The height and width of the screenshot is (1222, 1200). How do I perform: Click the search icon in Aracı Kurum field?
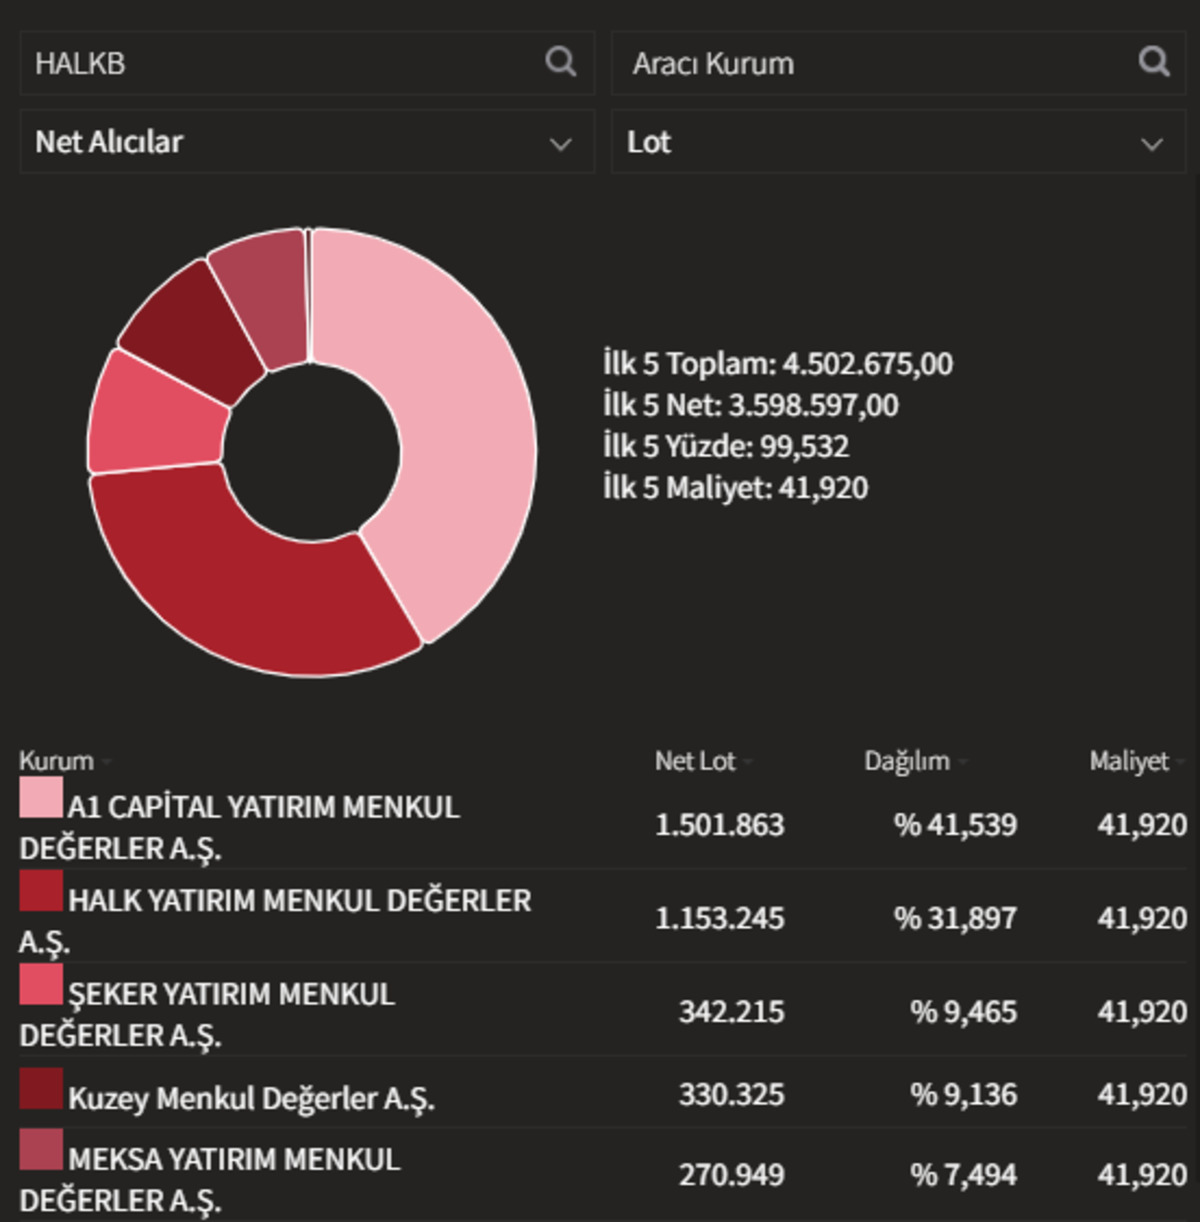1154,63
